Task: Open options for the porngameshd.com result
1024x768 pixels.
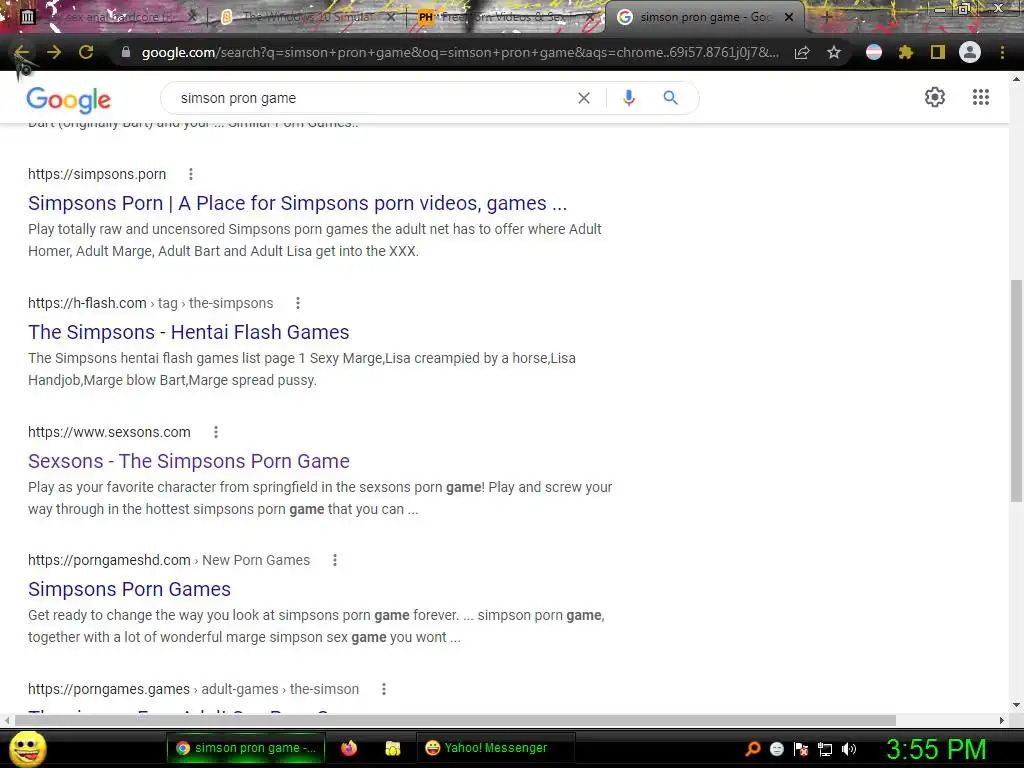Action: point(335,560)
